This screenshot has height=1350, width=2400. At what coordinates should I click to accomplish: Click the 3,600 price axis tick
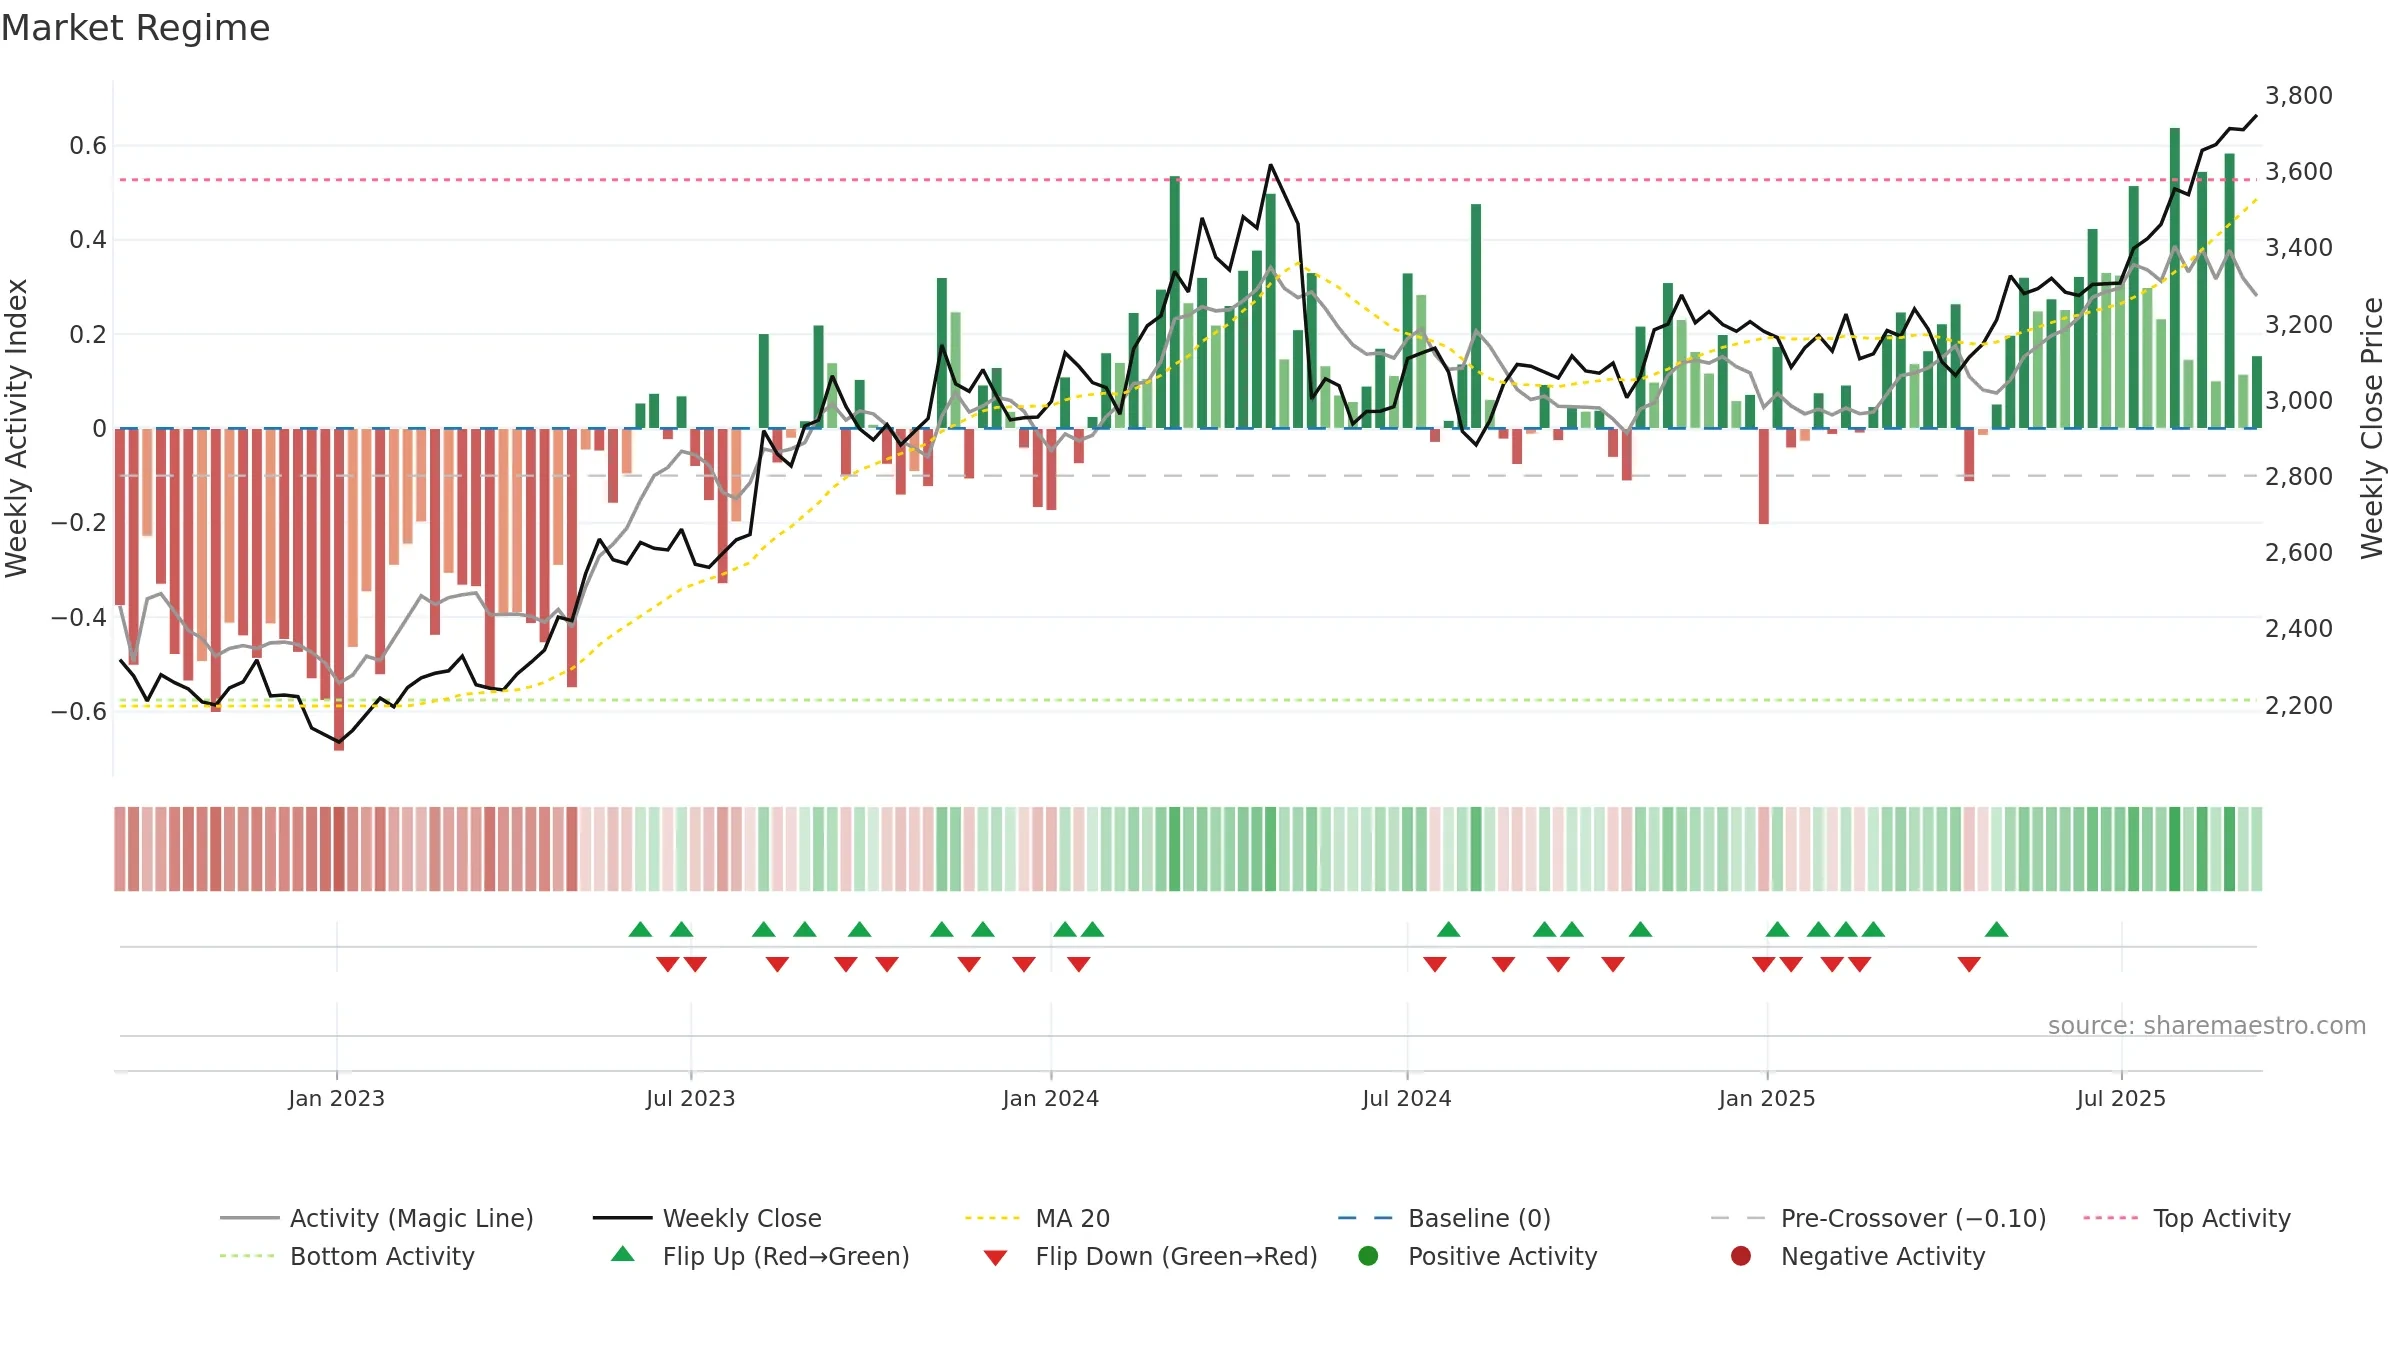click(x=2298, y=172)
